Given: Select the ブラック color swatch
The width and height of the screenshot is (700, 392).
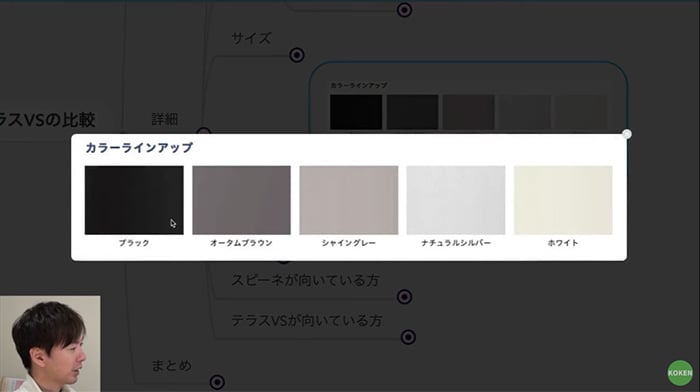Looking at the screenshot, I should pyautogui.click(x=134, y=200).
